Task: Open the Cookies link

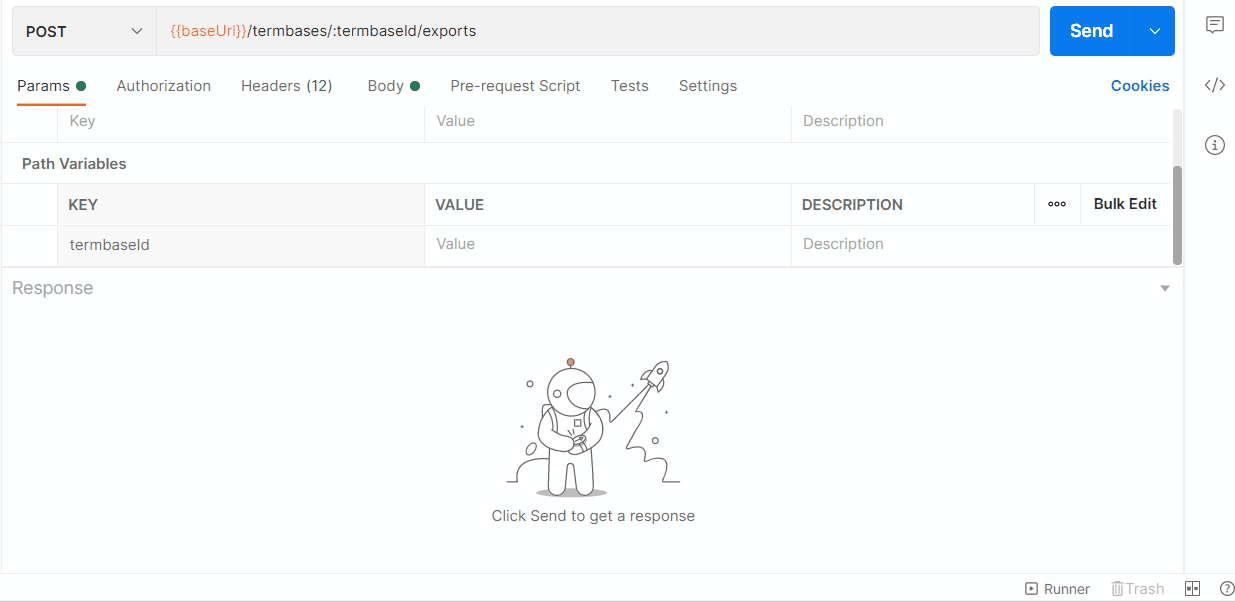Action: coord(1139,86)
